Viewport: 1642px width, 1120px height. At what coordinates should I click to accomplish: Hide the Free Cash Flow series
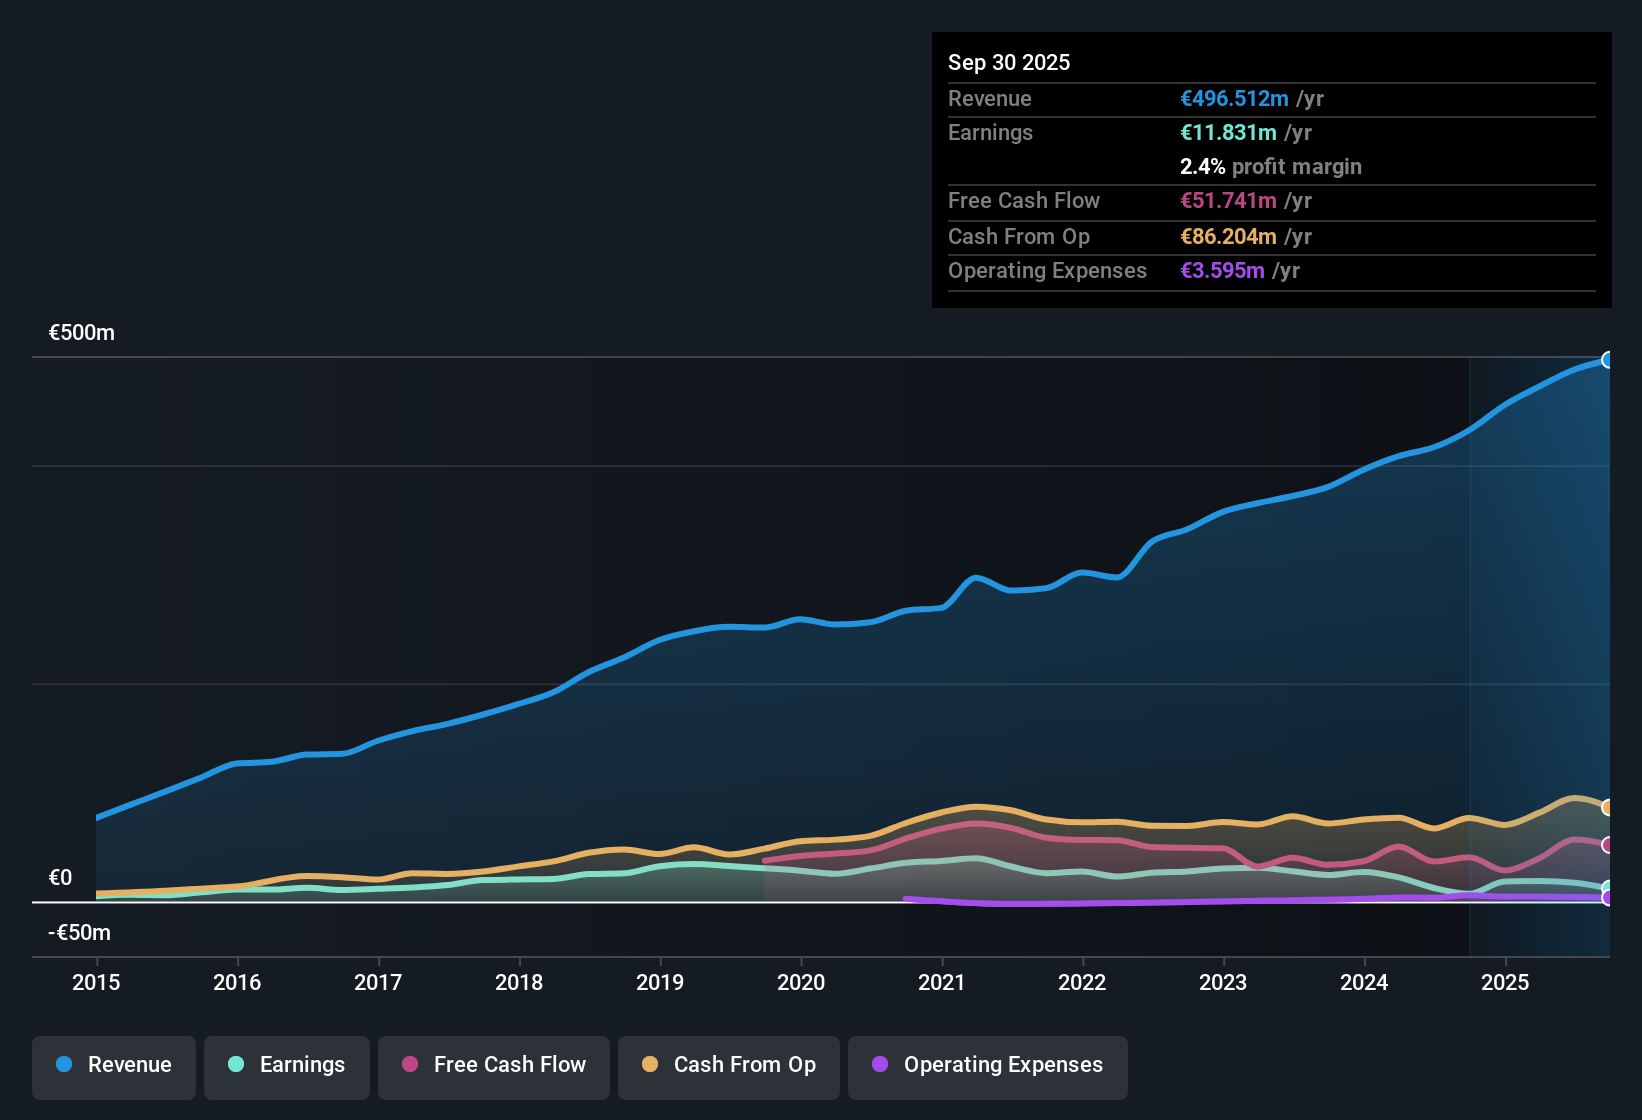[493, 1065]
